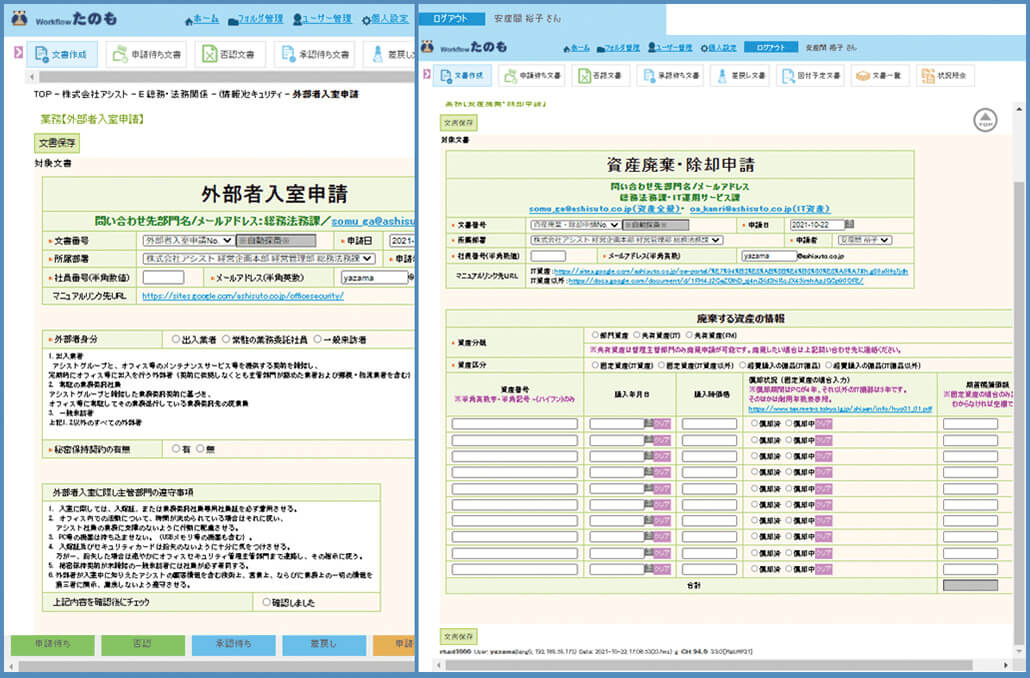Select 常駐の業務委託社員 radio button
The height and width of the screenshot is (678, 1030).
tap(226, 339)
